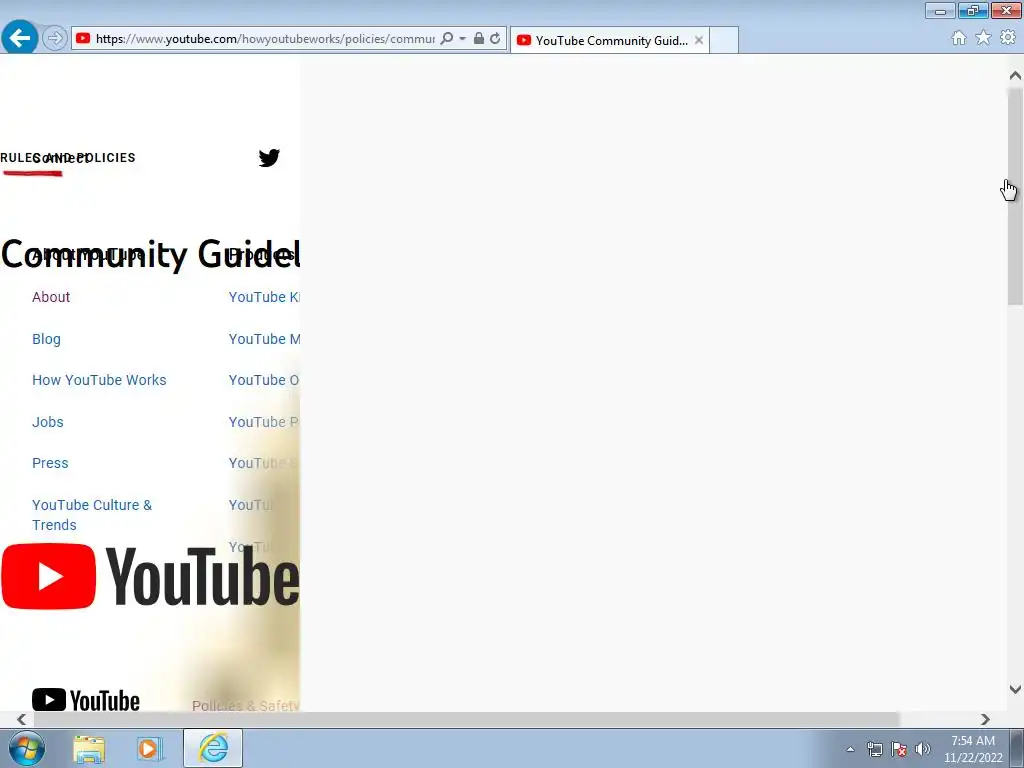This screenshot has height=768, width=1024.
Task: Click the Internet Explorer taskbar button
Action: pos(213,748)
